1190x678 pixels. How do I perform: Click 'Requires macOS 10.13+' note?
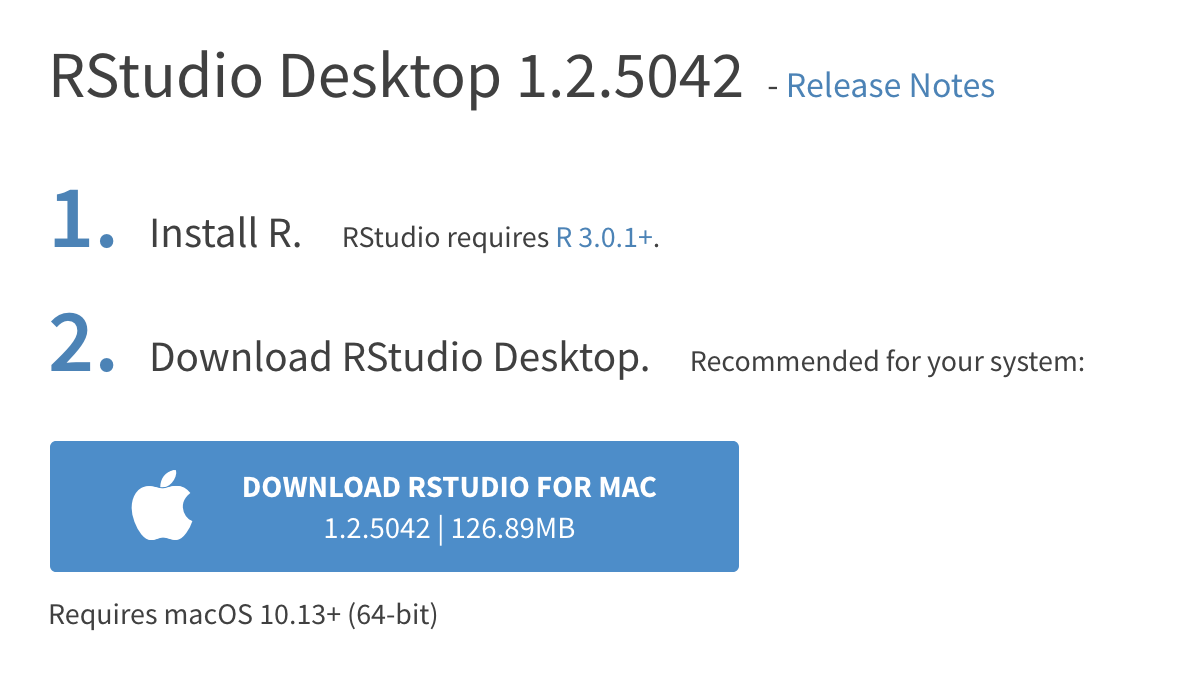tap(195, 614)
